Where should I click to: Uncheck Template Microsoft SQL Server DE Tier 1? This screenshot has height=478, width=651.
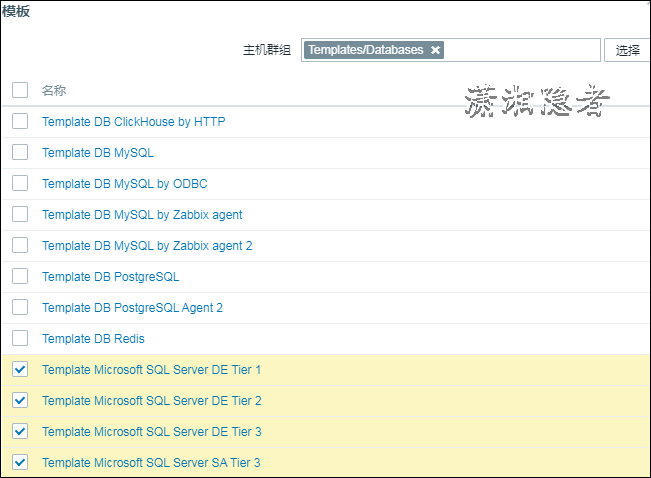point(20,369)
